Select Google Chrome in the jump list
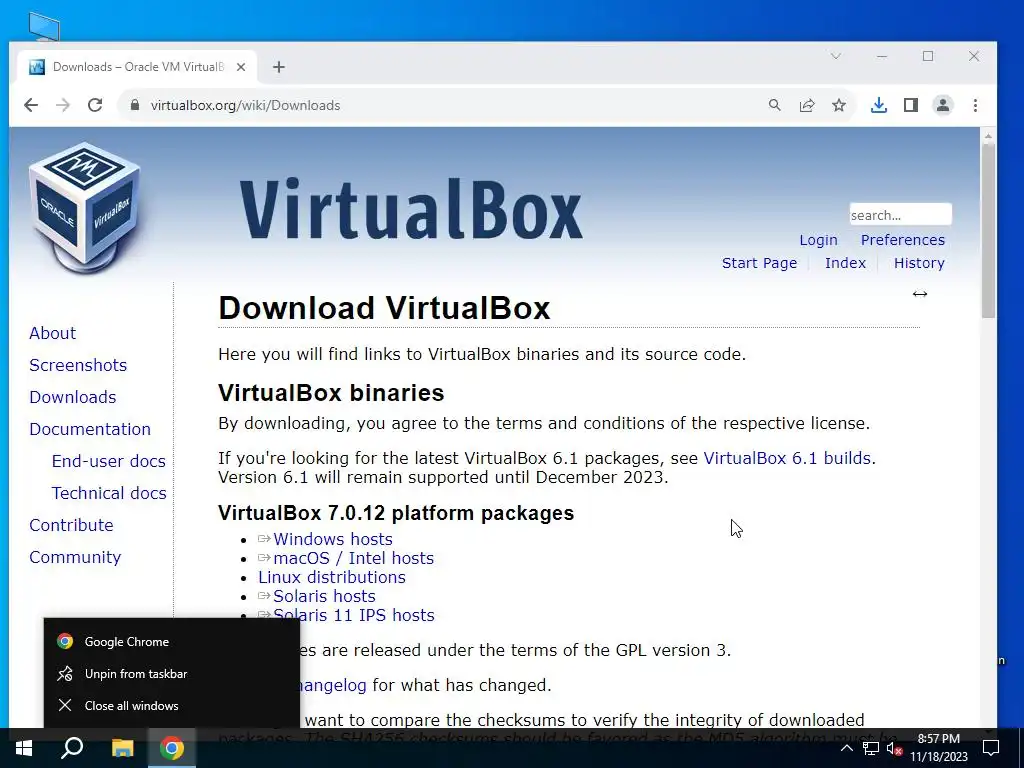 tap(172, 642)
